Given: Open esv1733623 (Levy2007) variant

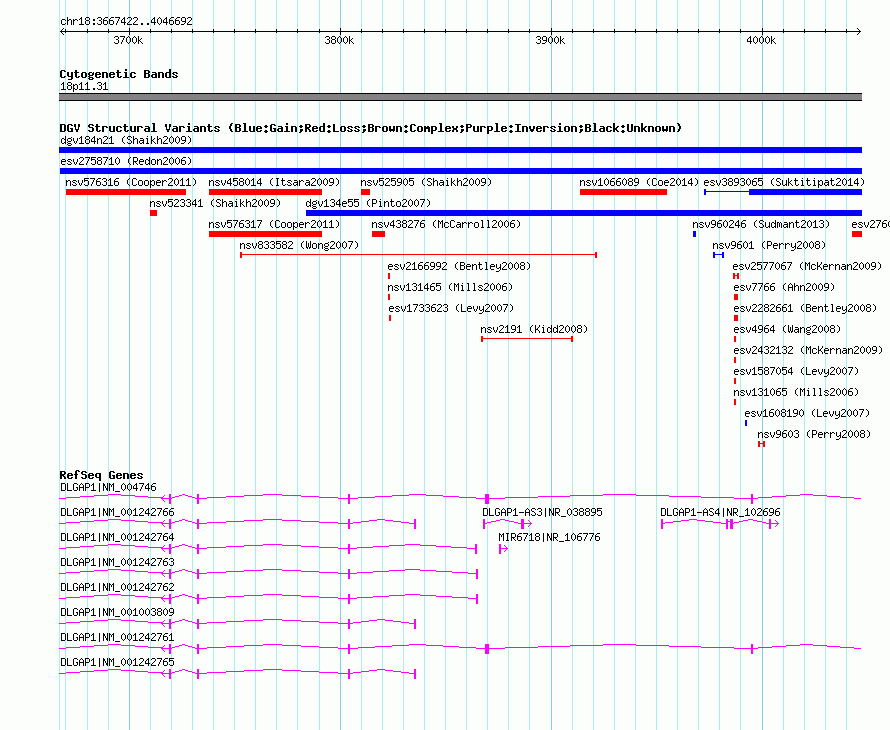Looking at the screenshot, I should coord(451,308).
